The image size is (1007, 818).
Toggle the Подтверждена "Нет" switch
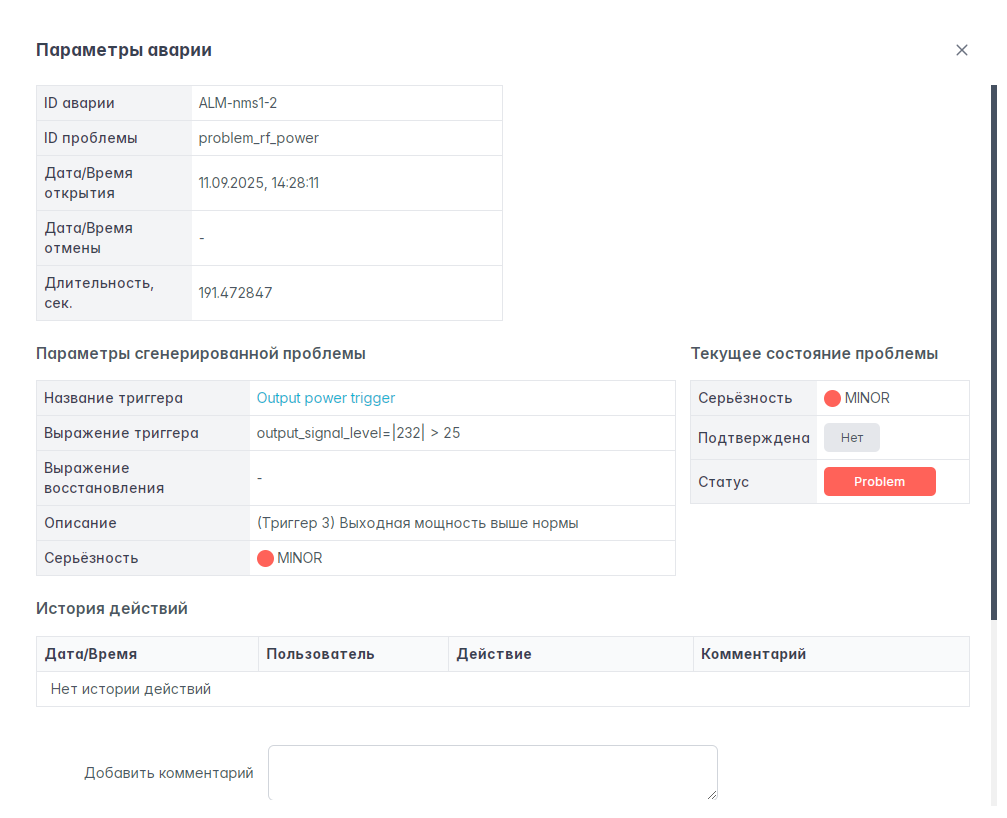[x=851, y=438]
